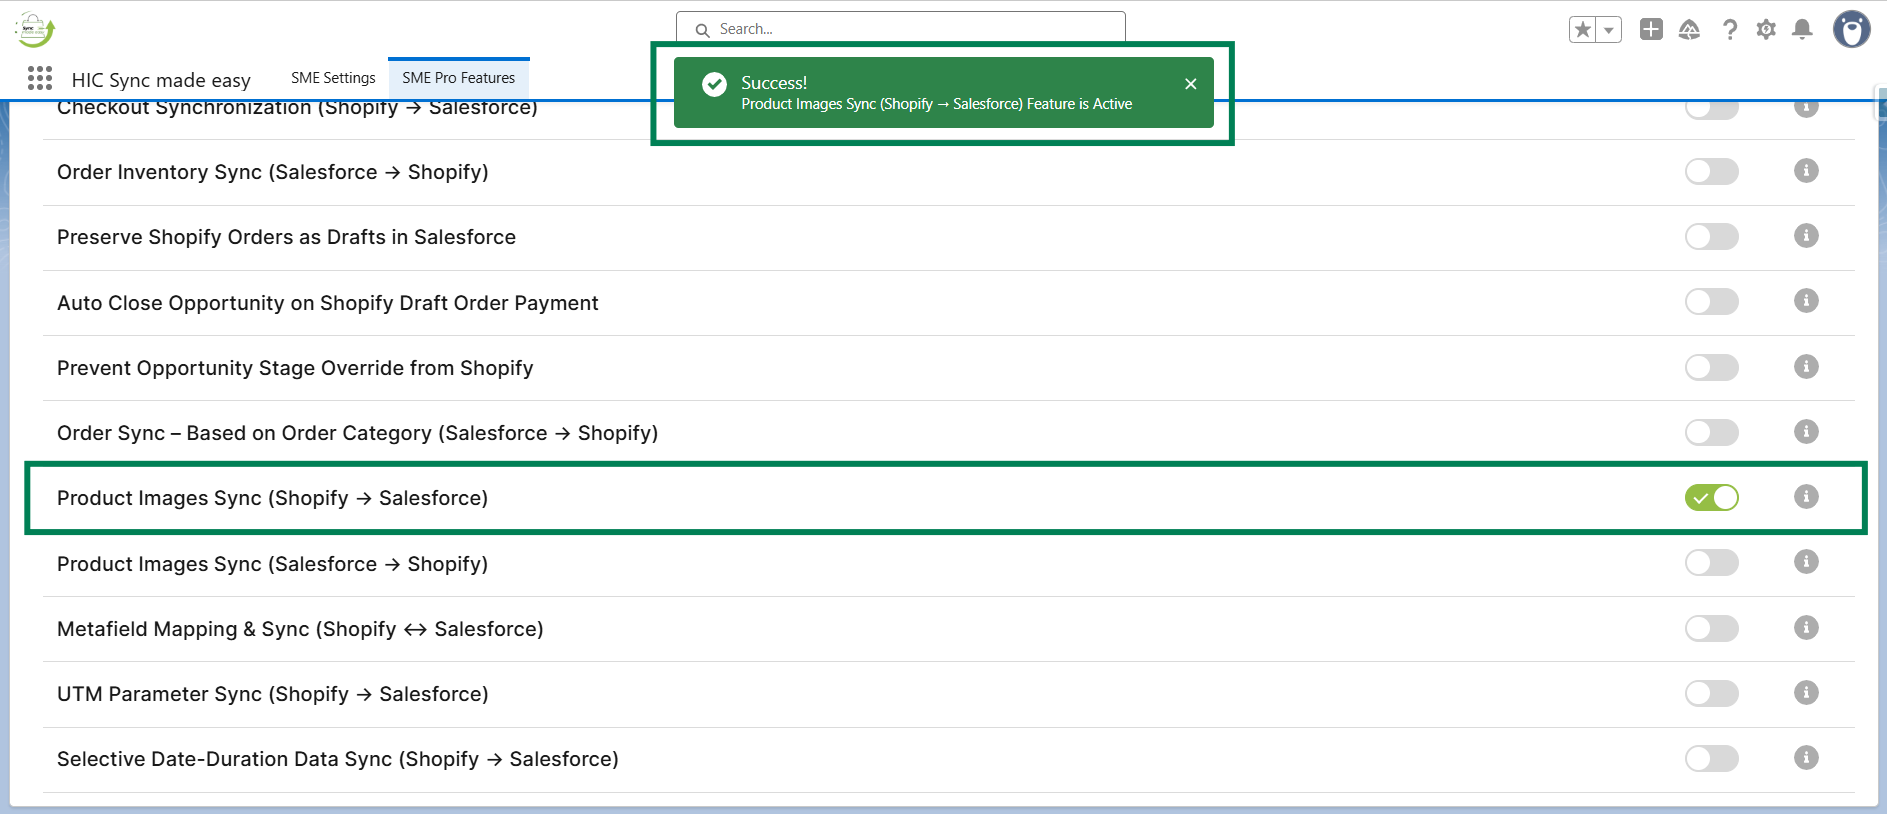Show info for Selective Date-Duration Data Sync

click(1806, 757)
